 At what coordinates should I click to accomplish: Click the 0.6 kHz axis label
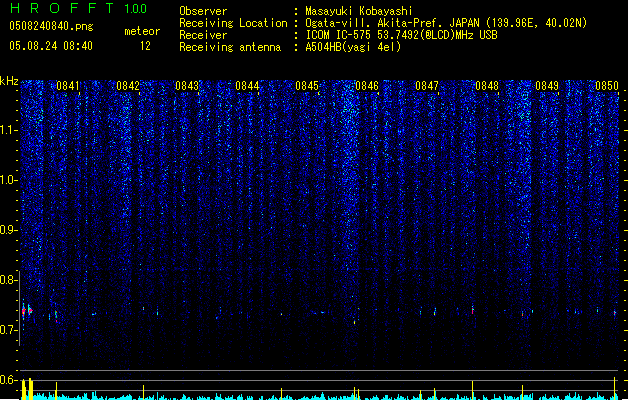click(x=8, y=380)
